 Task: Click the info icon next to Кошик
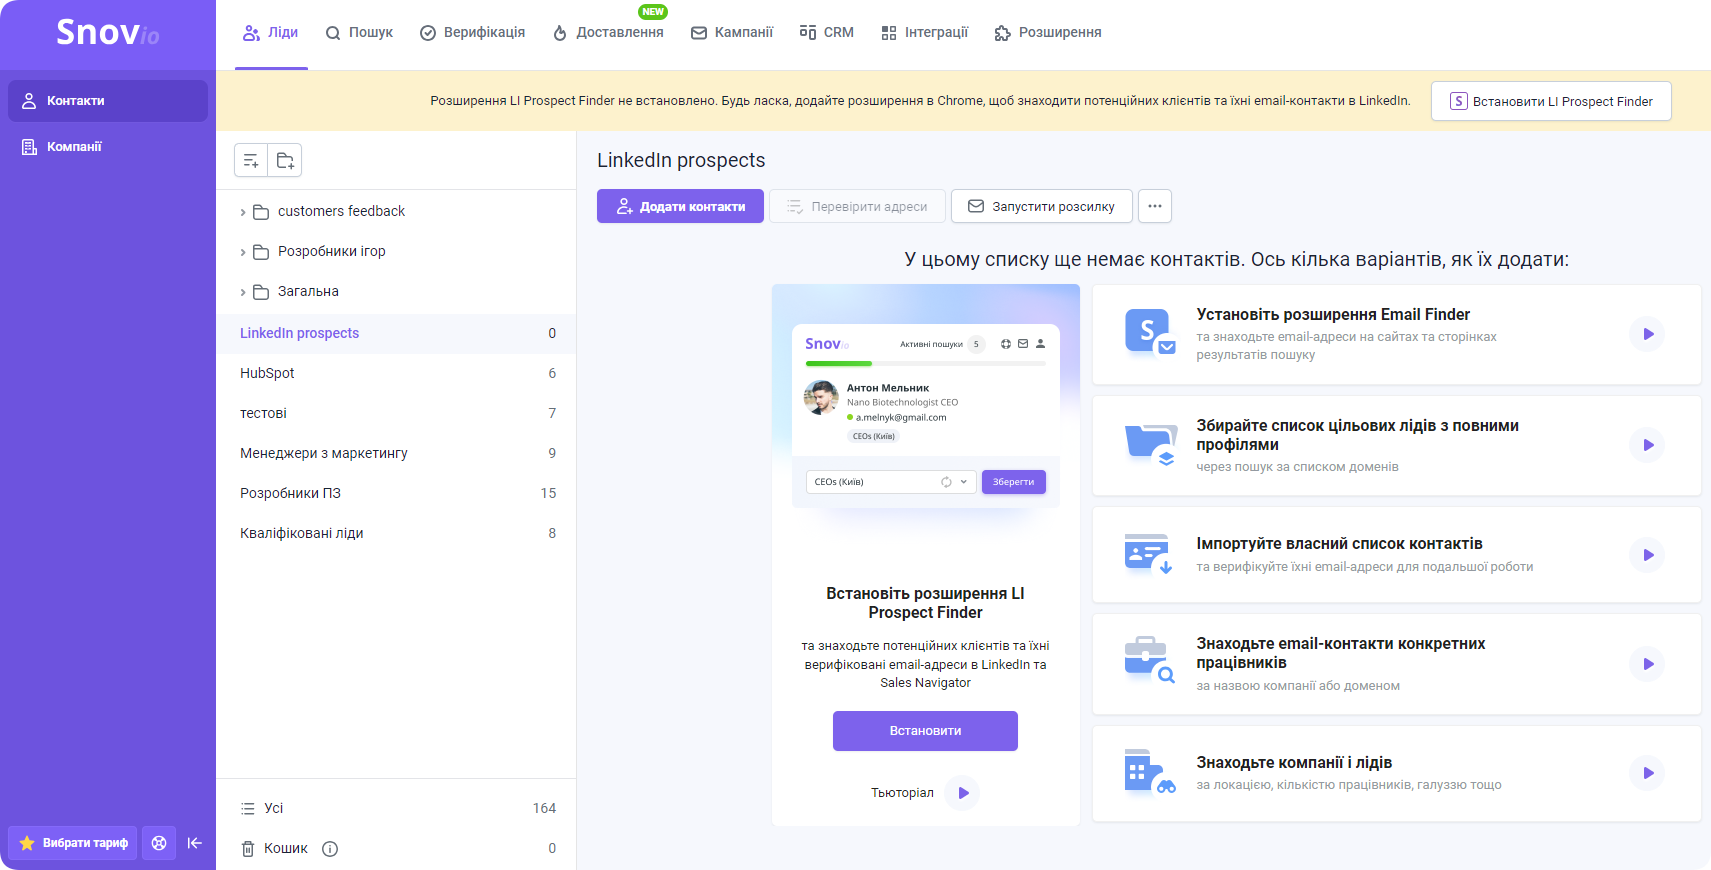[x=330, y=849]
